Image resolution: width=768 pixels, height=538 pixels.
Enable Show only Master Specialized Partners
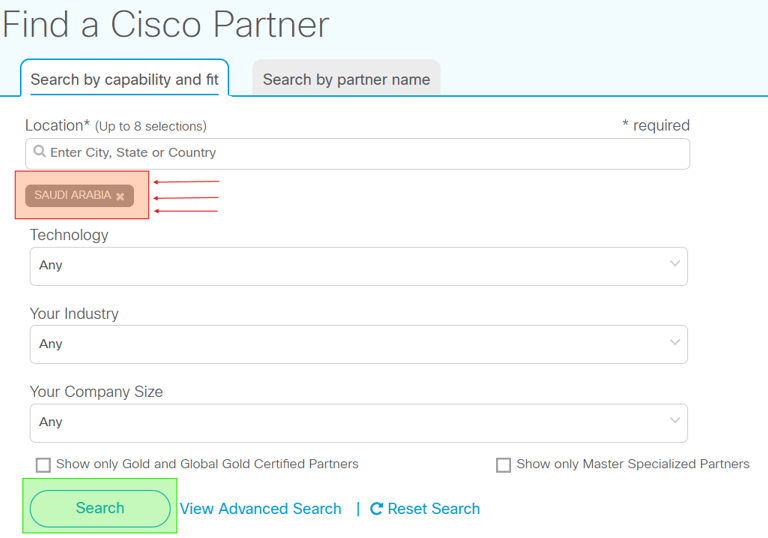tap(504, 465)
